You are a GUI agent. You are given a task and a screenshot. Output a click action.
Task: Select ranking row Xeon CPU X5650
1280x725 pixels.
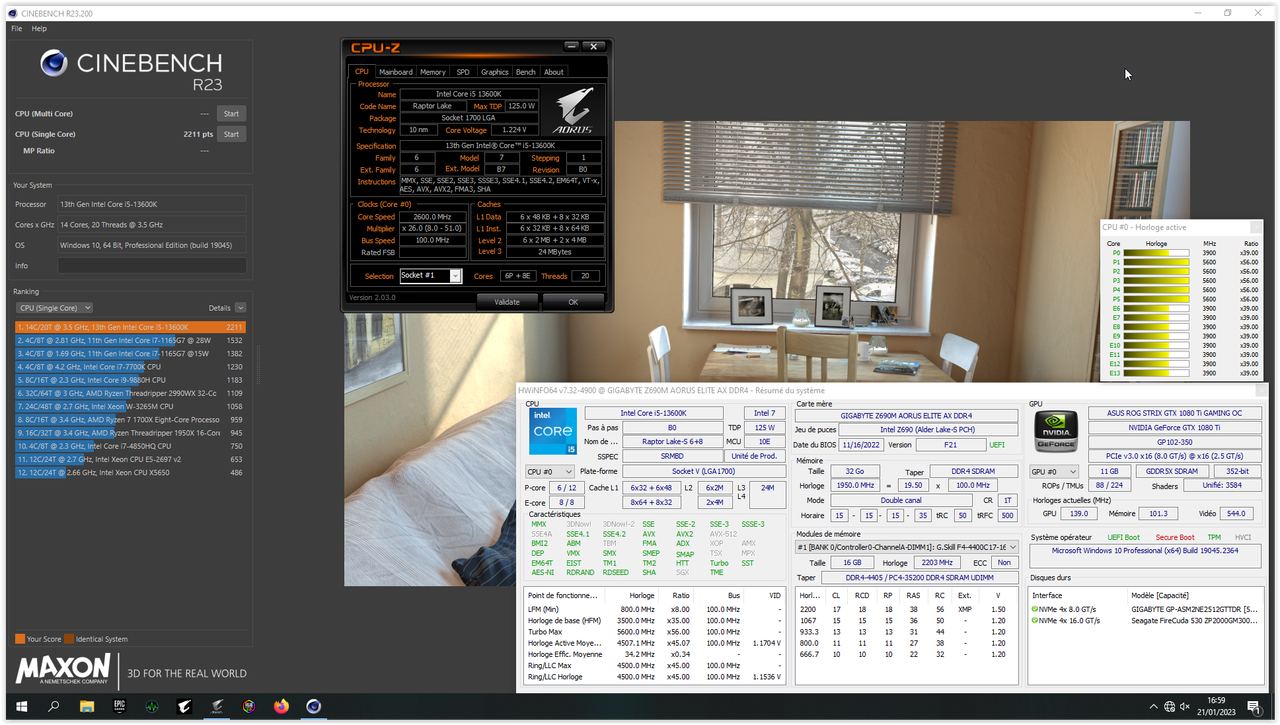(x=130, y=472)
